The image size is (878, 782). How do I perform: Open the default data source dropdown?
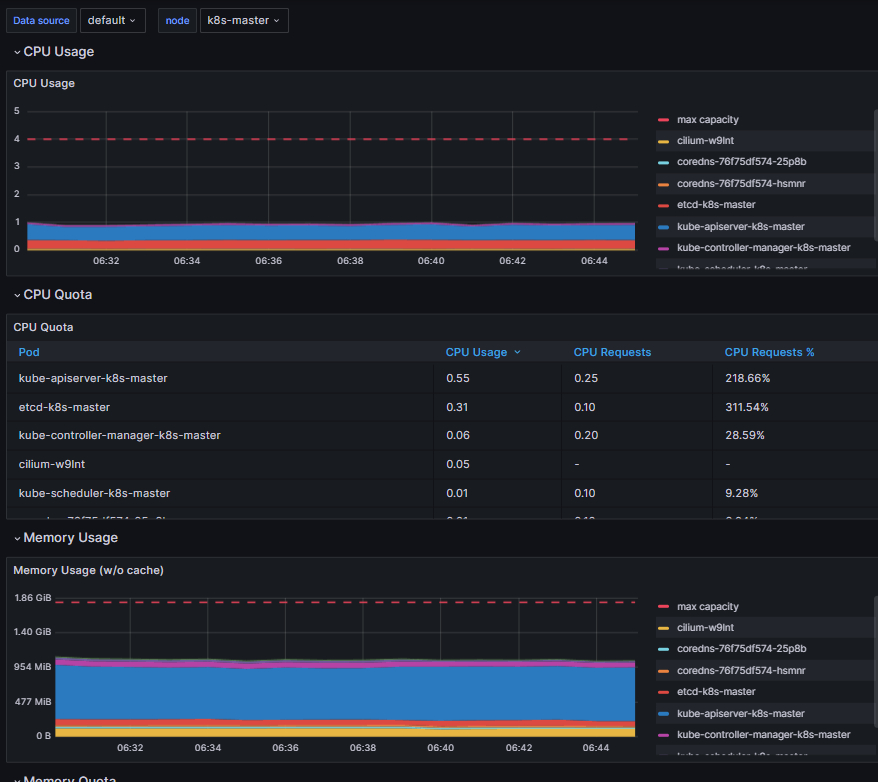pyautogui.click(x=112, y=20)
